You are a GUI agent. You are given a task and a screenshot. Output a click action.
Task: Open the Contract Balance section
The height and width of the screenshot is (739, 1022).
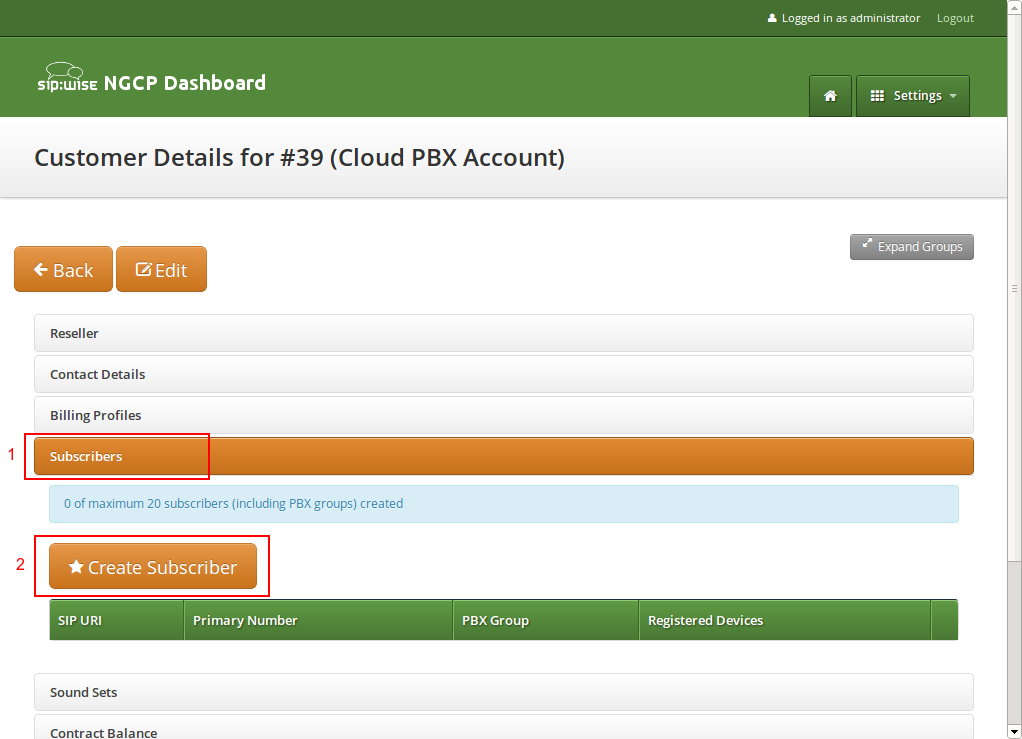point(503,730)
